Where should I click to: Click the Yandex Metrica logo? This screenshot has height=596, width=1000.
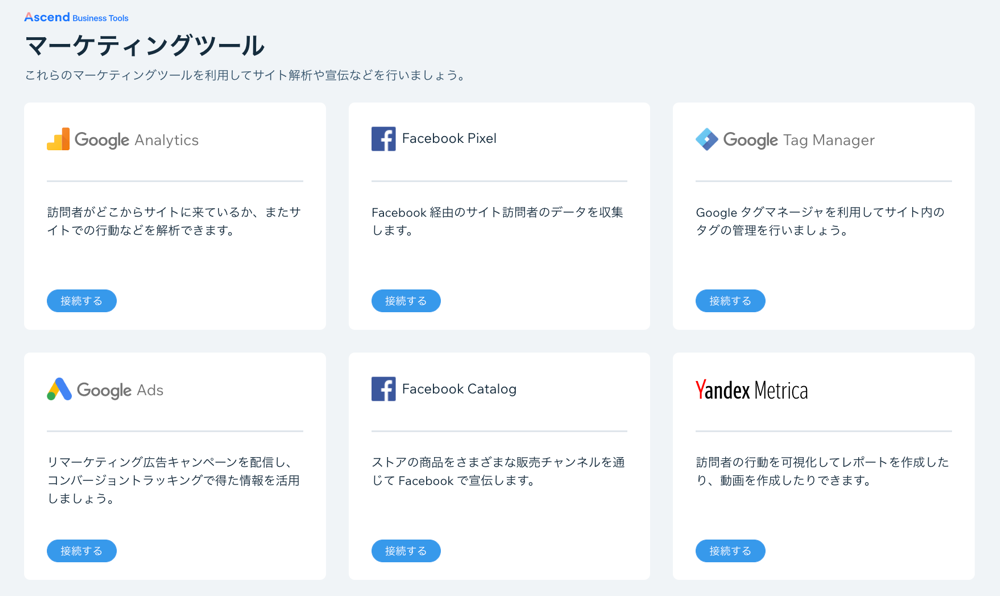(751, 389)
